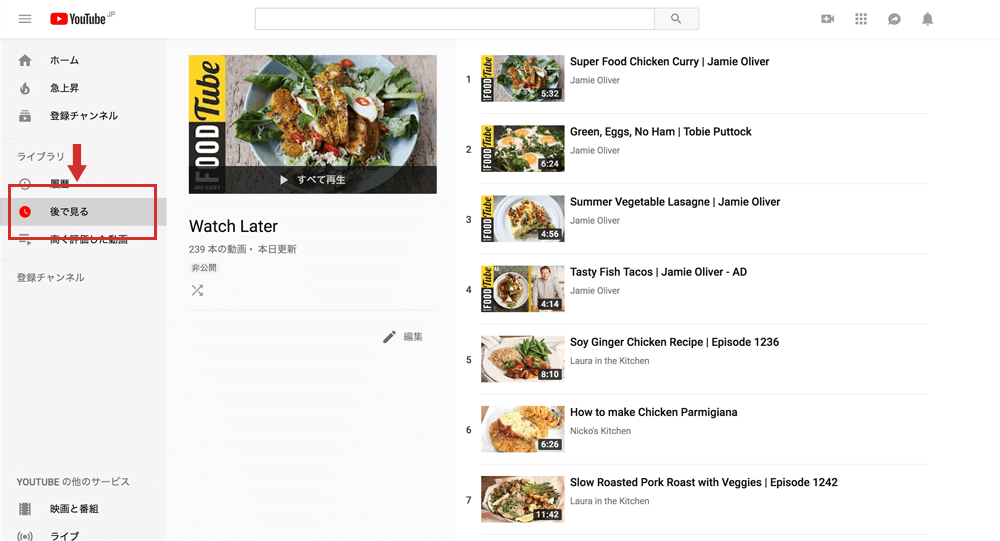Open Tasty Fish Tacos thumbnail
The width and height of the screenshot is (1000, 541).
click(x=522, y=289)
